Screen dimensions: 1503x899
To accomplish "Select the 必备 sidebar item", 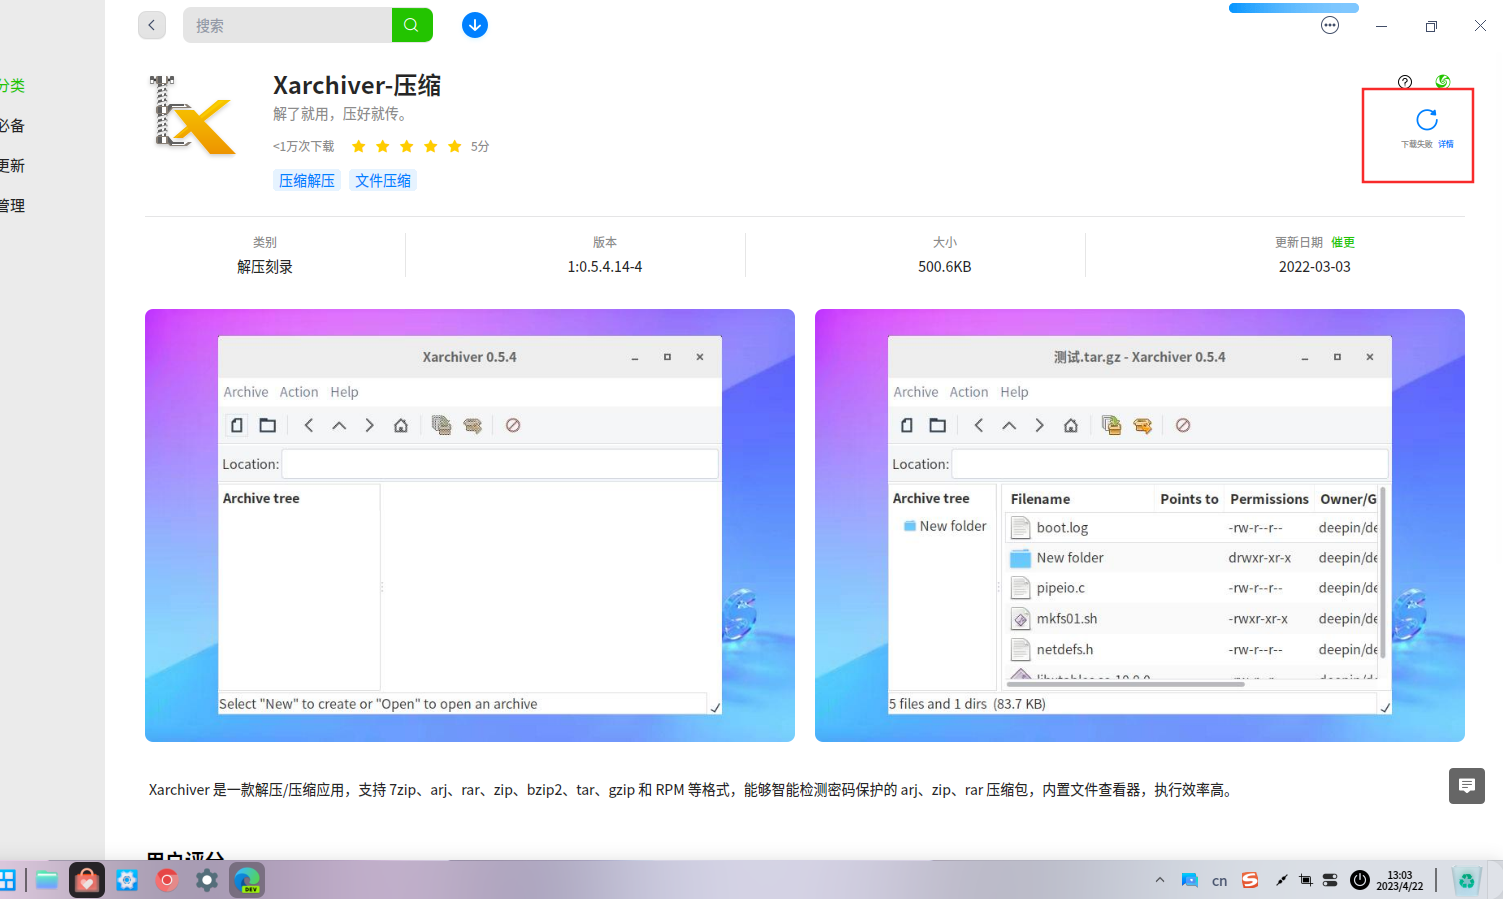I will tap(12, 126).
